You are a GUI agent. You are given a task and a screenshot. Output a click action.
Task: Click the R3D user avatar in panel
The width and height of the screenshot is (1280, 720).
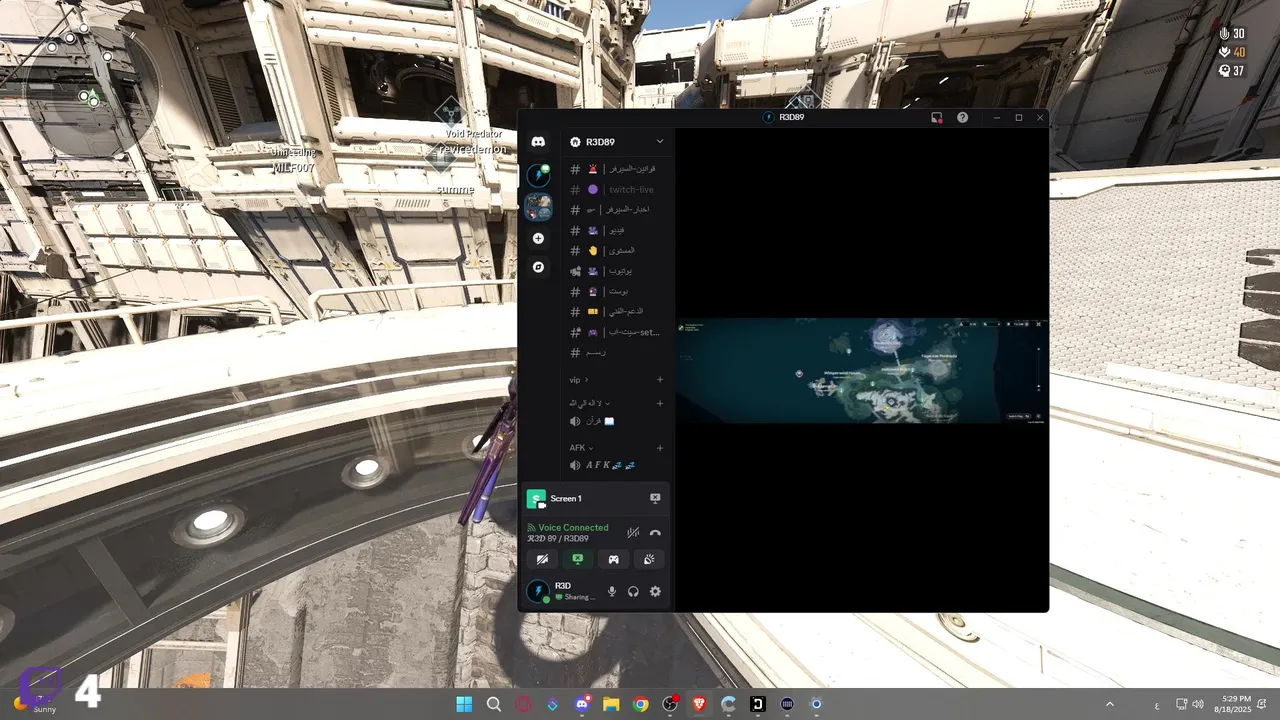[x=538, y=591]
